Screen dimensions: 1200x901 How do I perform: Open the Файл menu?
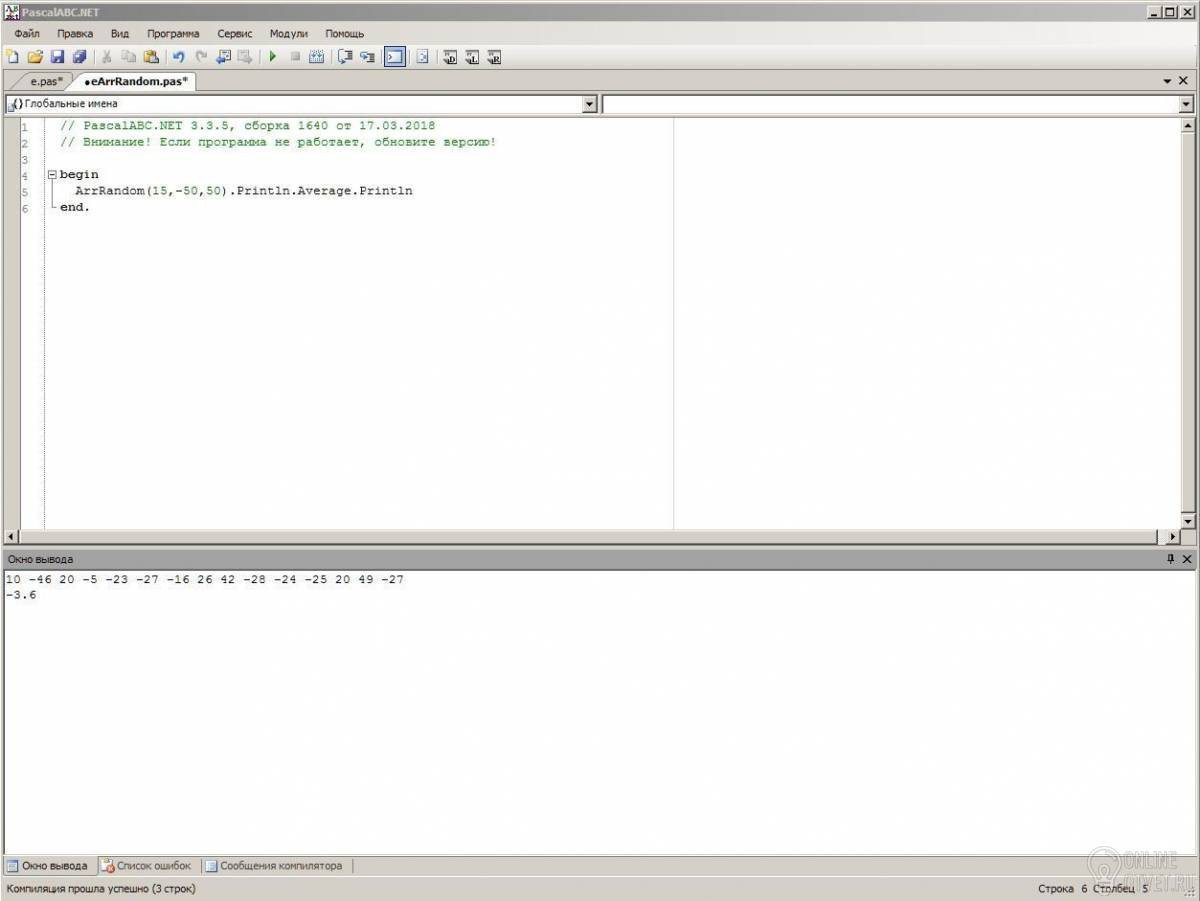click(x=27, y=33)
